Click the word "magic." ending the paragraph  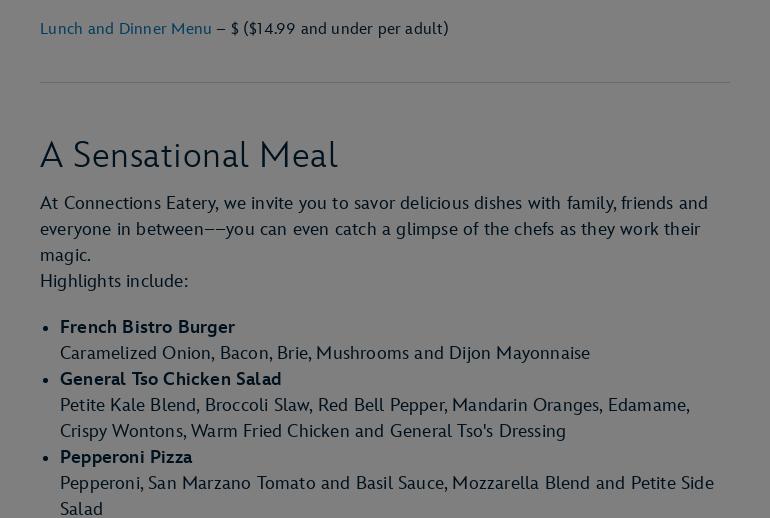pos(65,255)
